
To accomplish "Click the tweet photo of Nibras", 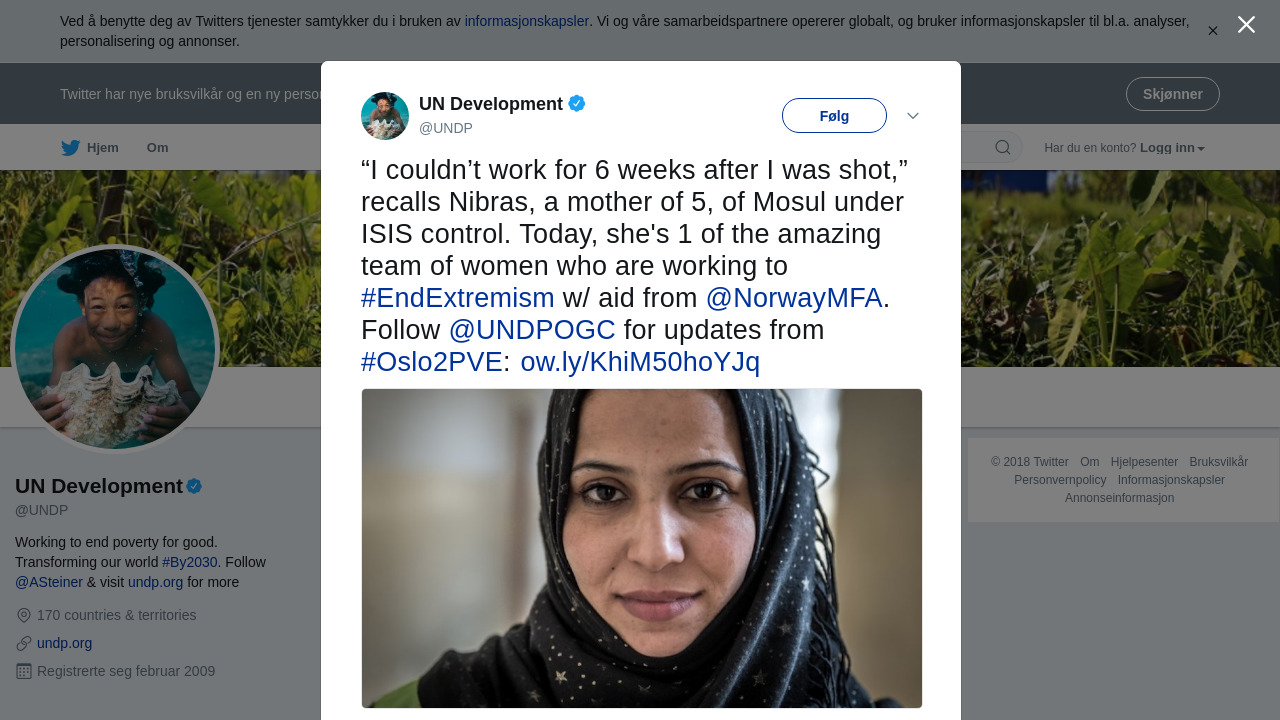I will [x=642, y=548].
